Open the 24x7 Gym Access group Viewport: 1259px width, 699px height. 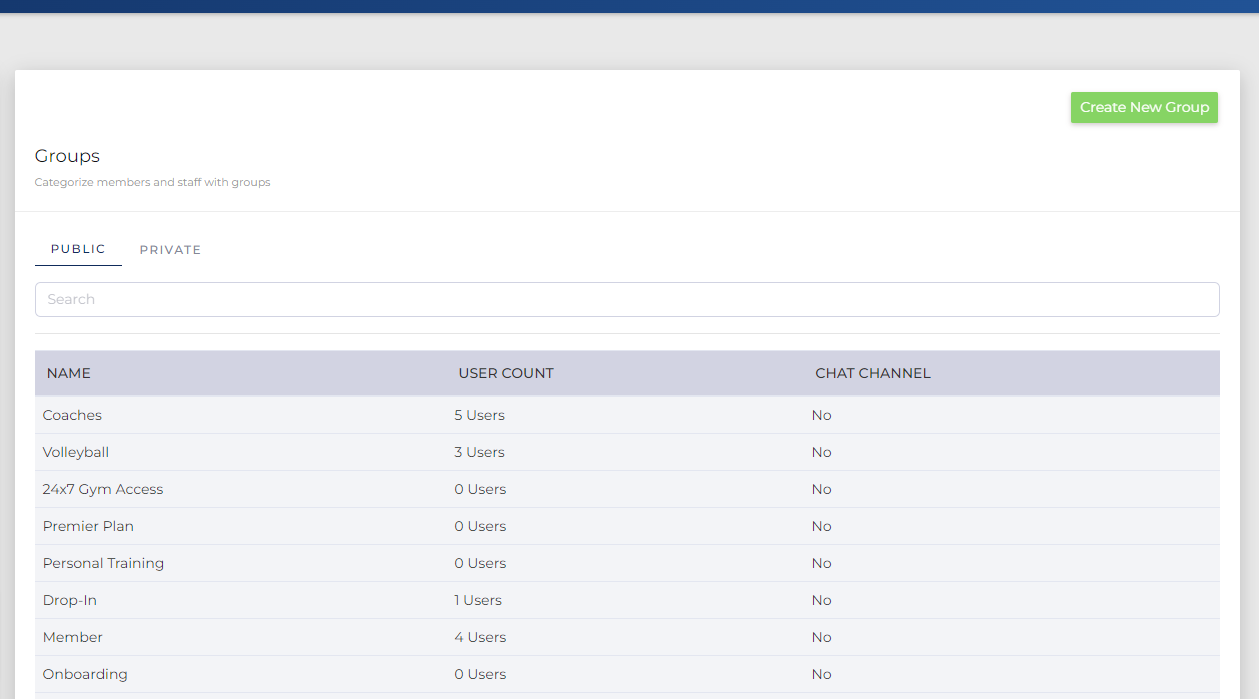click(103, 489)
